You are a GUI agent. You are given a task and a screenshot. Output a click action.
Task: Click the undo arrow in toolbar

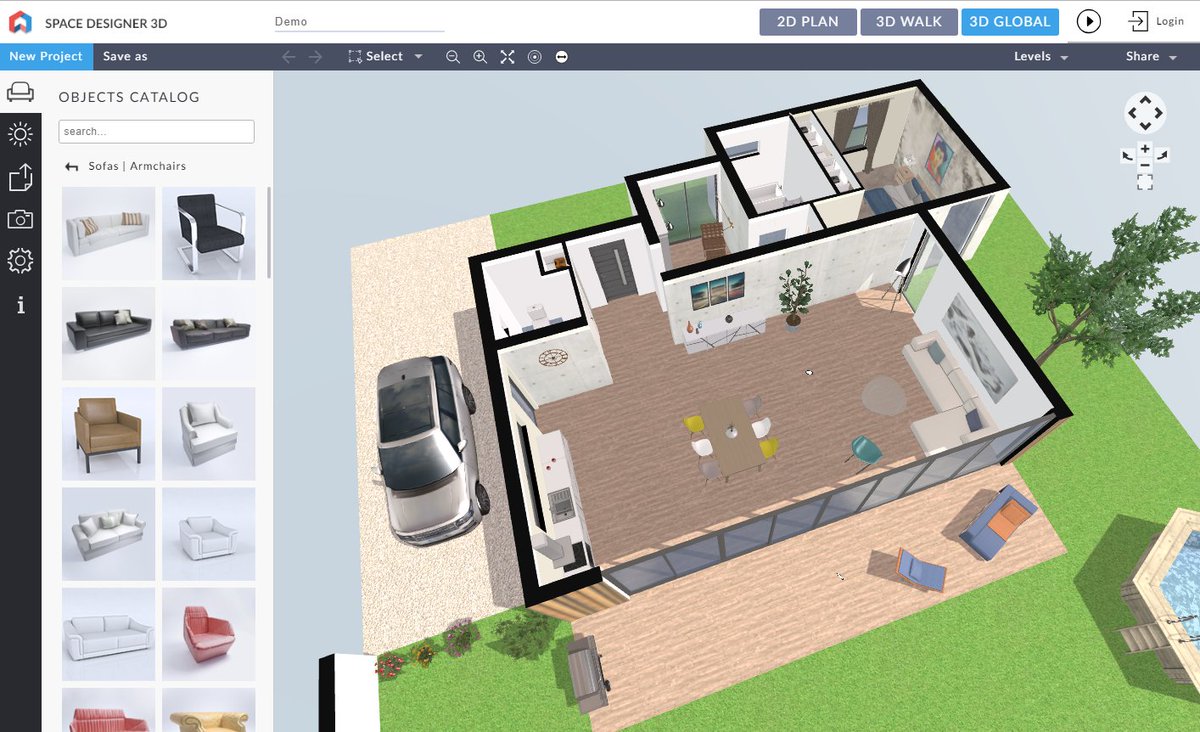pos(289,57)
